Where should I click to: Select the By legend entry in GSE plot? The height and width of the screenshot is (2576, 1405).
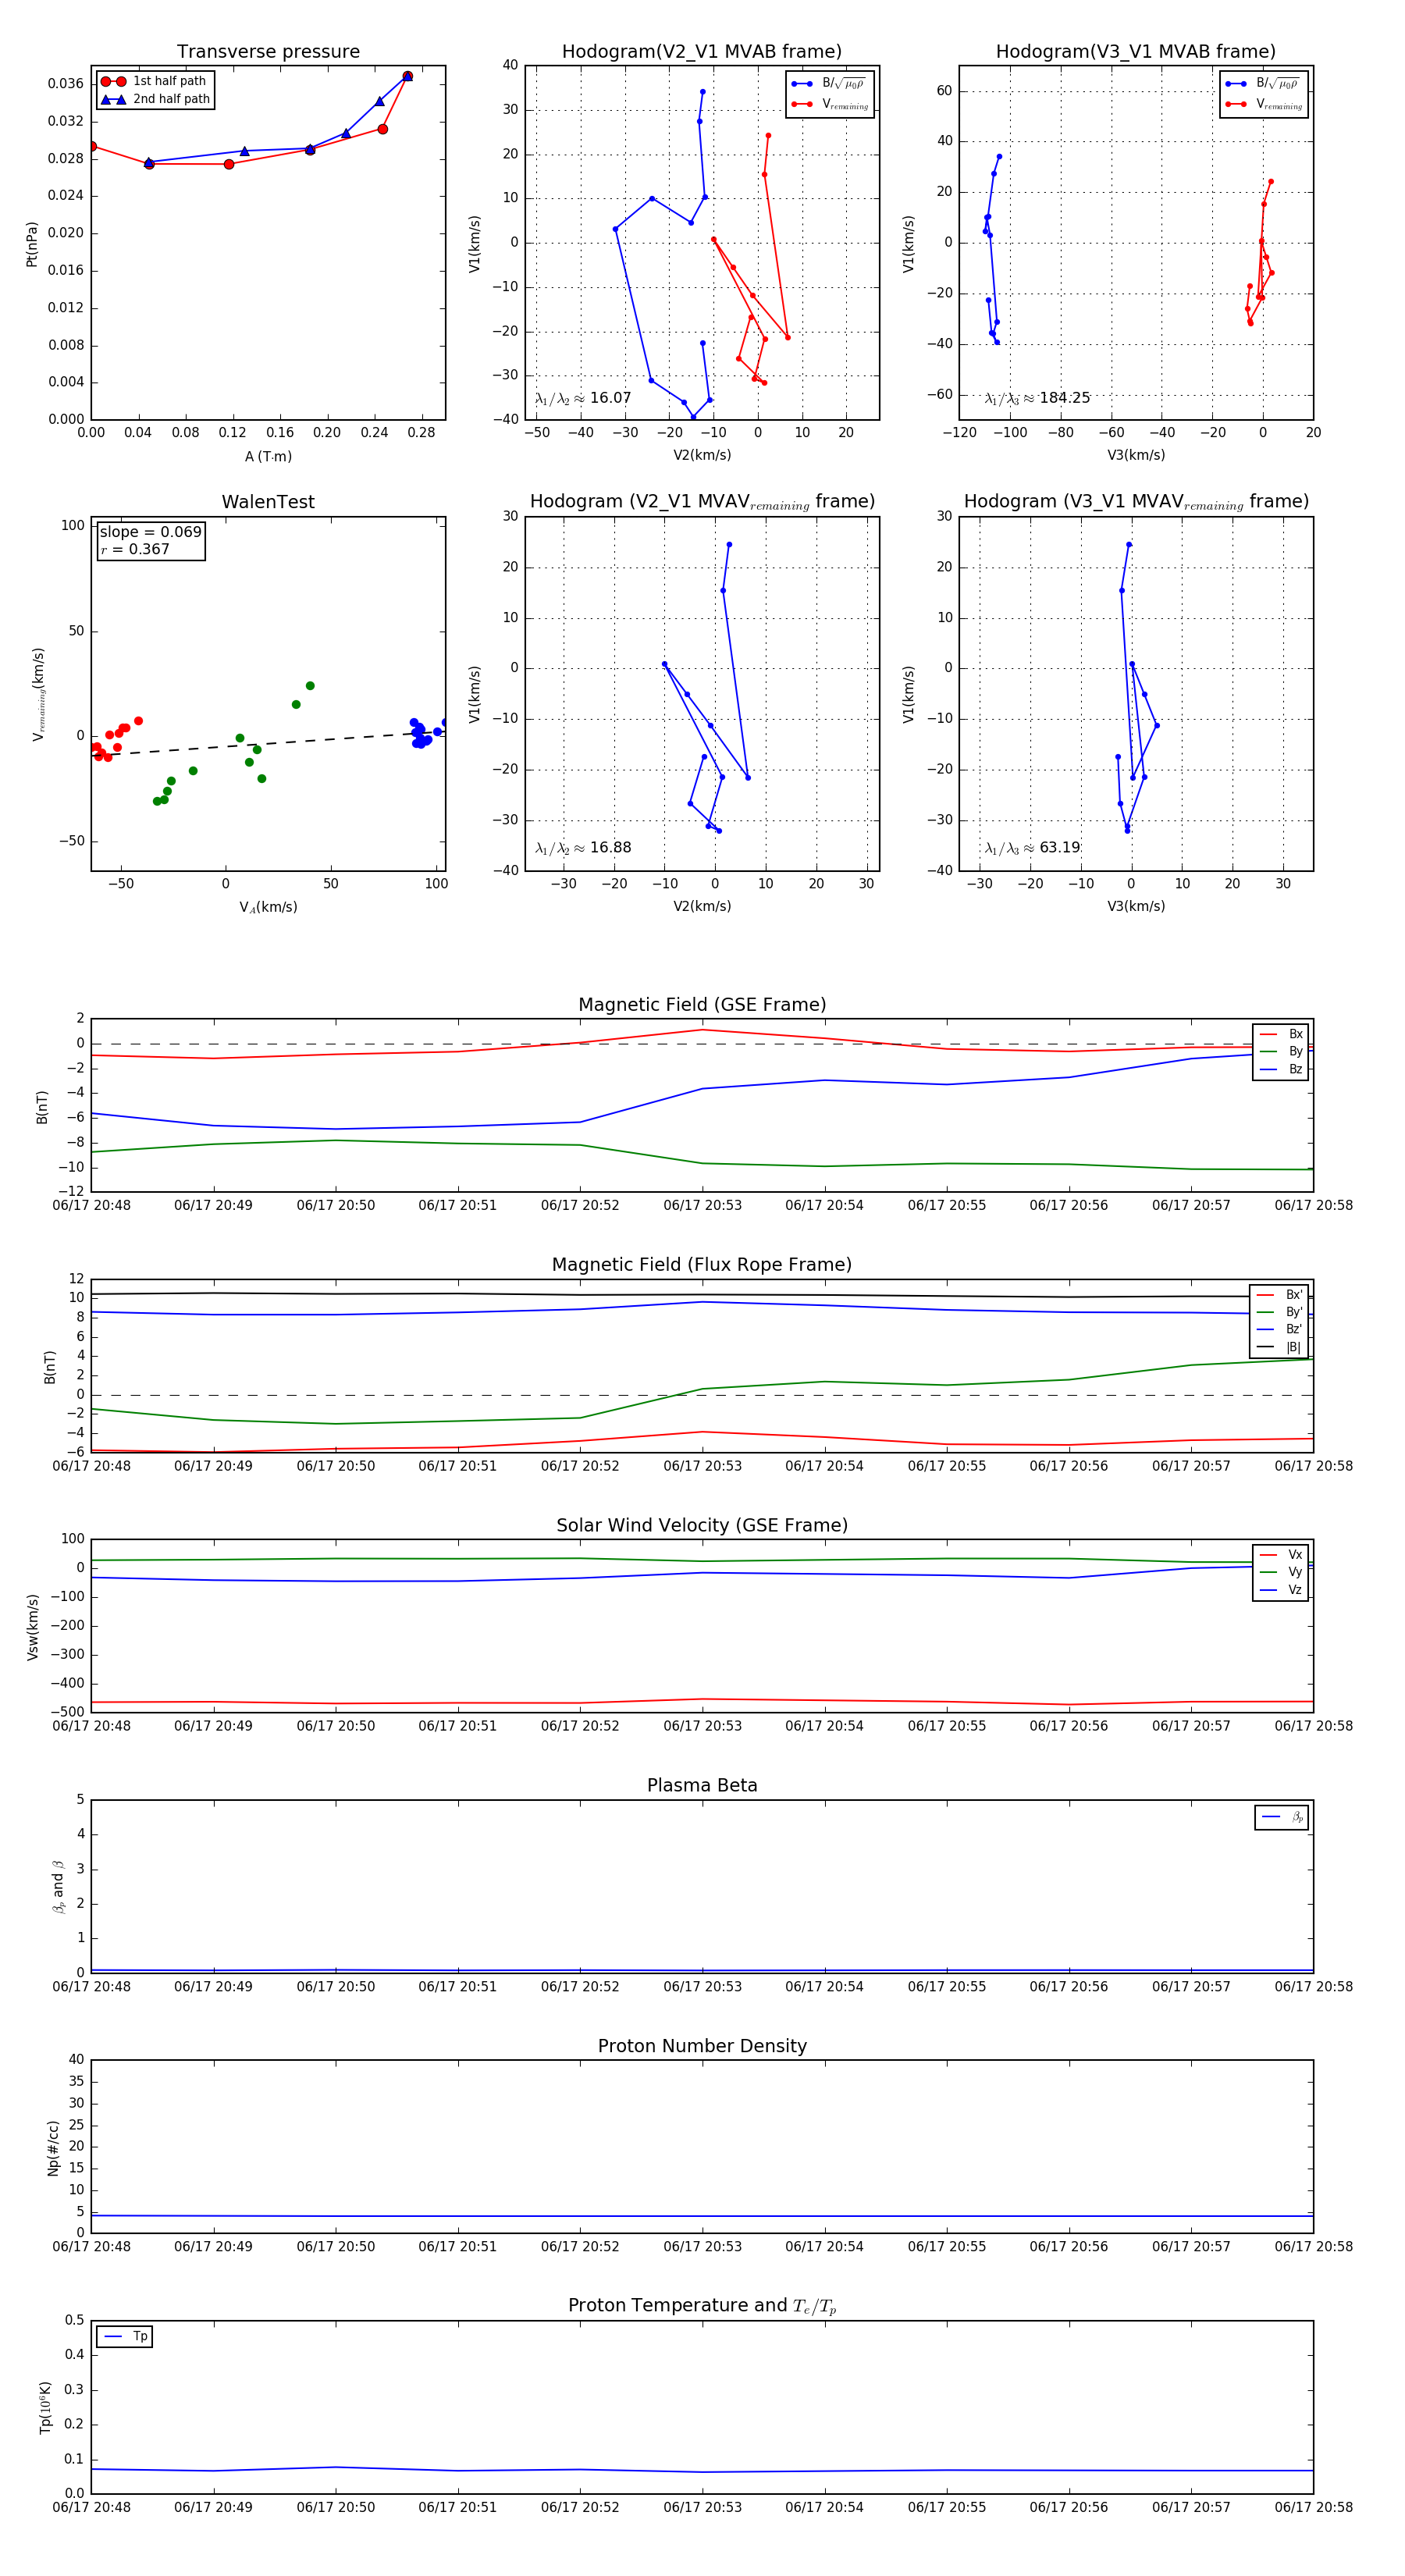pyautogui.click(x=1281, y=1051)
